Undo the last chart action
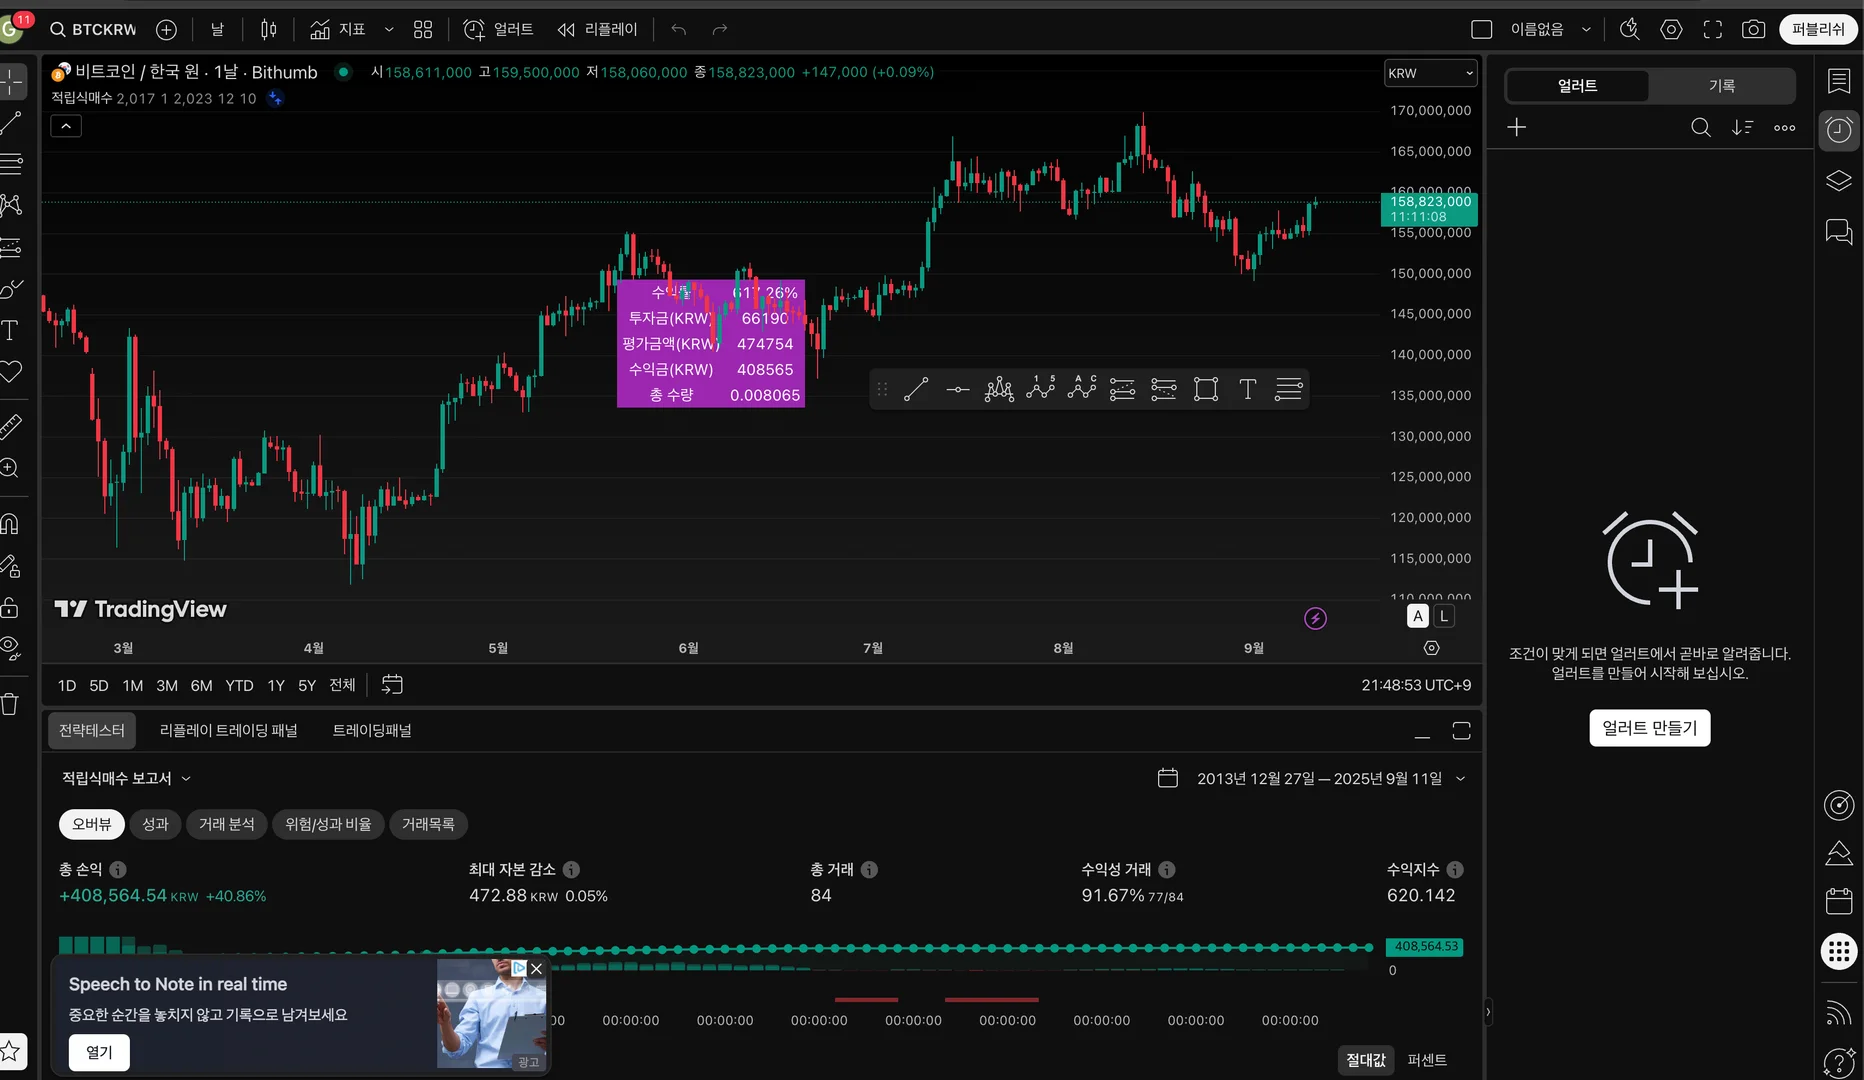The height and width of the screenshot is (1080, 1864). [x=679, y=30]
